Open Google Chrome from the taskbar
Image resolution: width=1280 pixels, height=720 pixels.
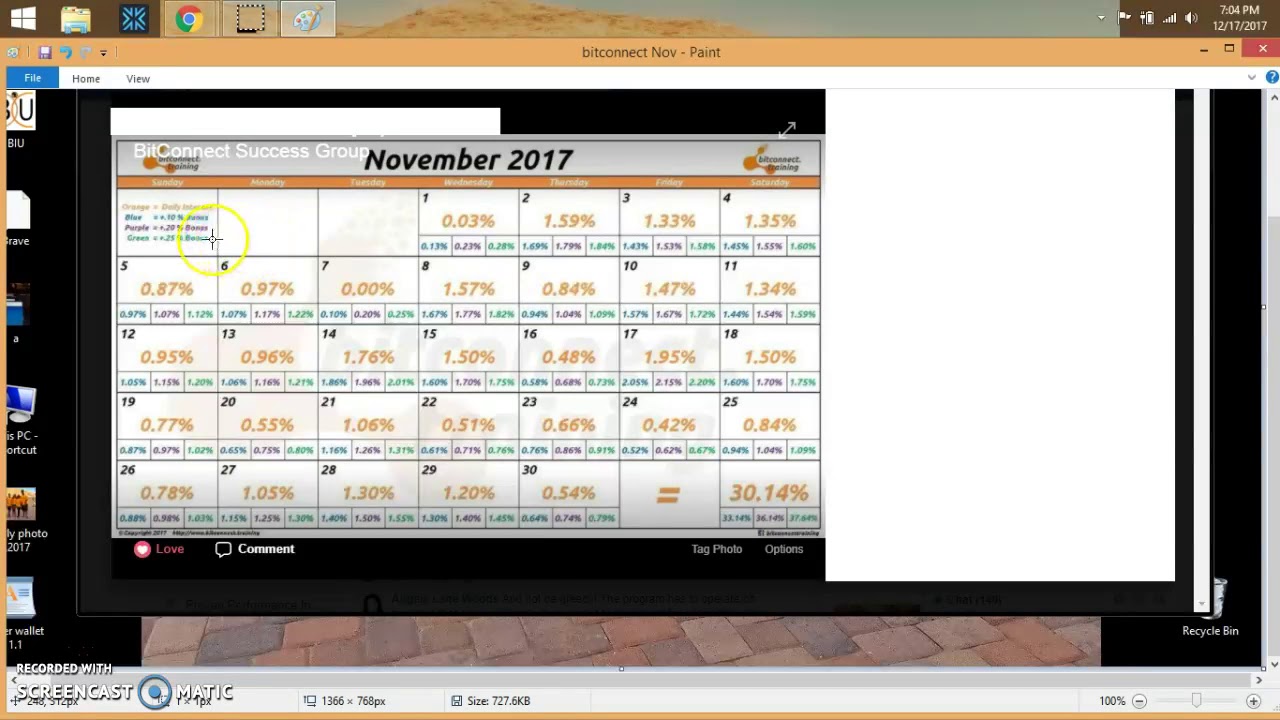(190, 18)
